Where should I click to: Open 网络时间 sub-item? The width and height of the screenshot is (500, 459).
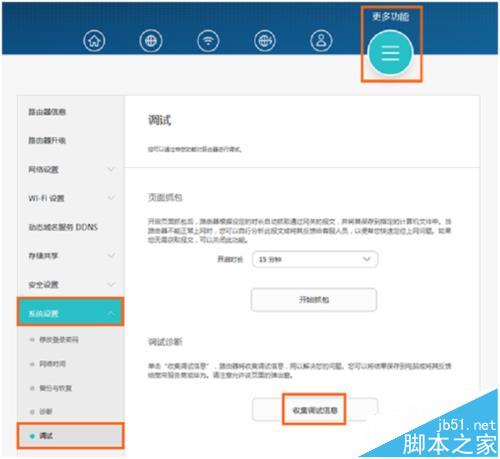52,364
